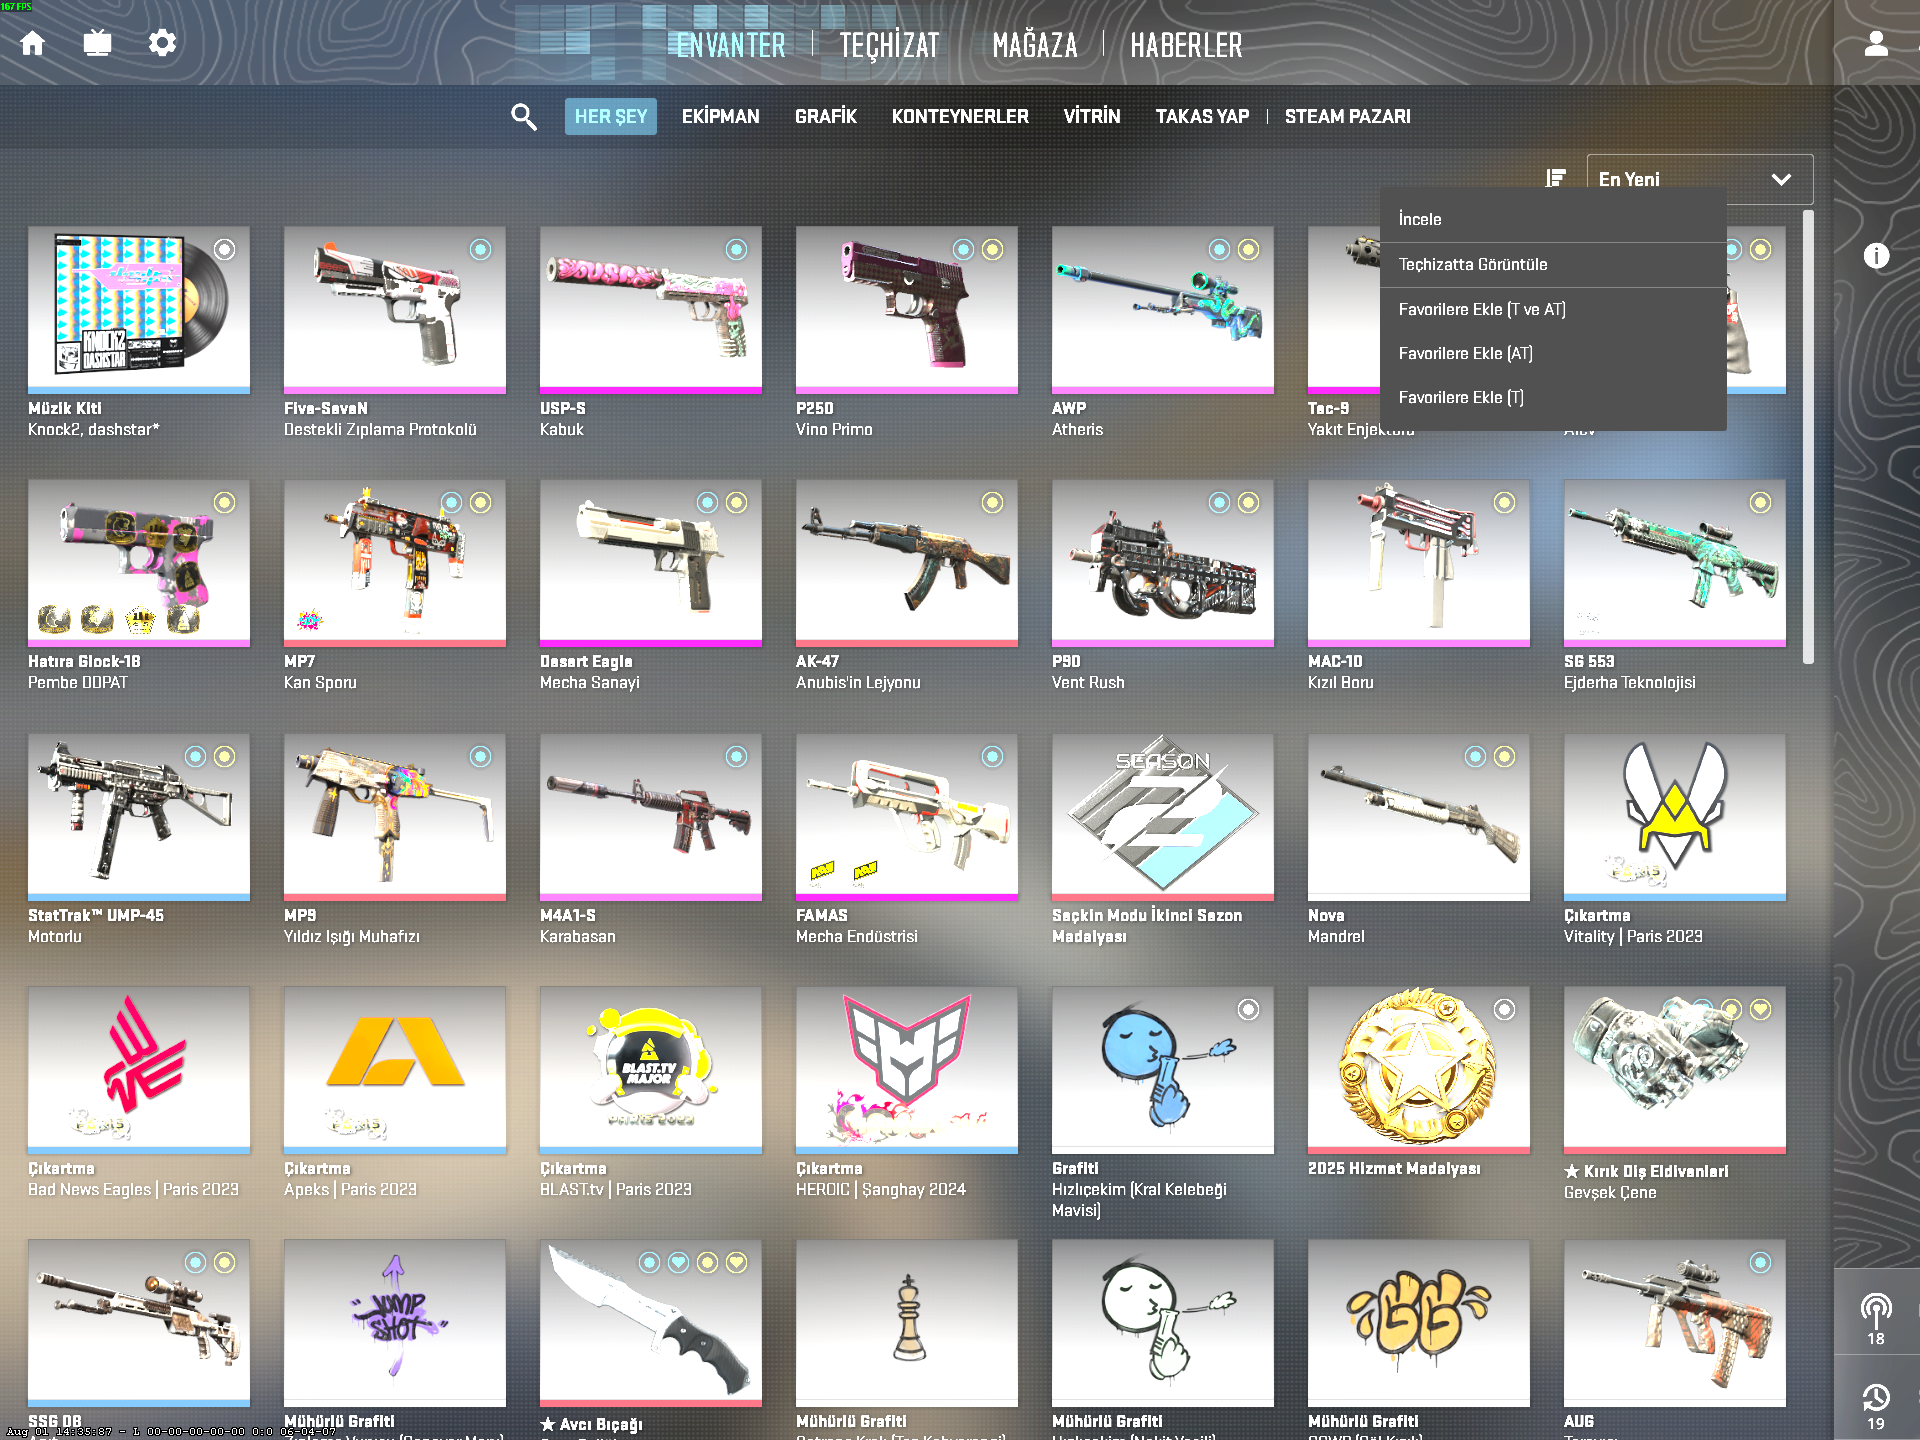Open the watch TV icon

coord(97,43)
